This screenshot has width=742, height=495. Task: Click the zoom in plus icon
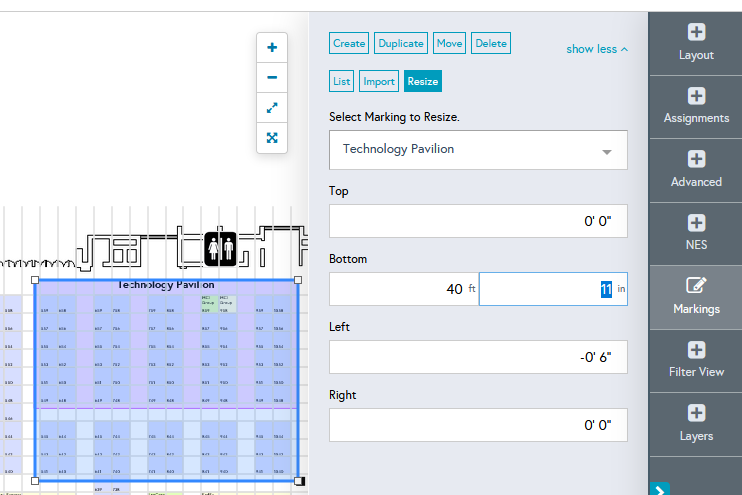pos(272,47)
